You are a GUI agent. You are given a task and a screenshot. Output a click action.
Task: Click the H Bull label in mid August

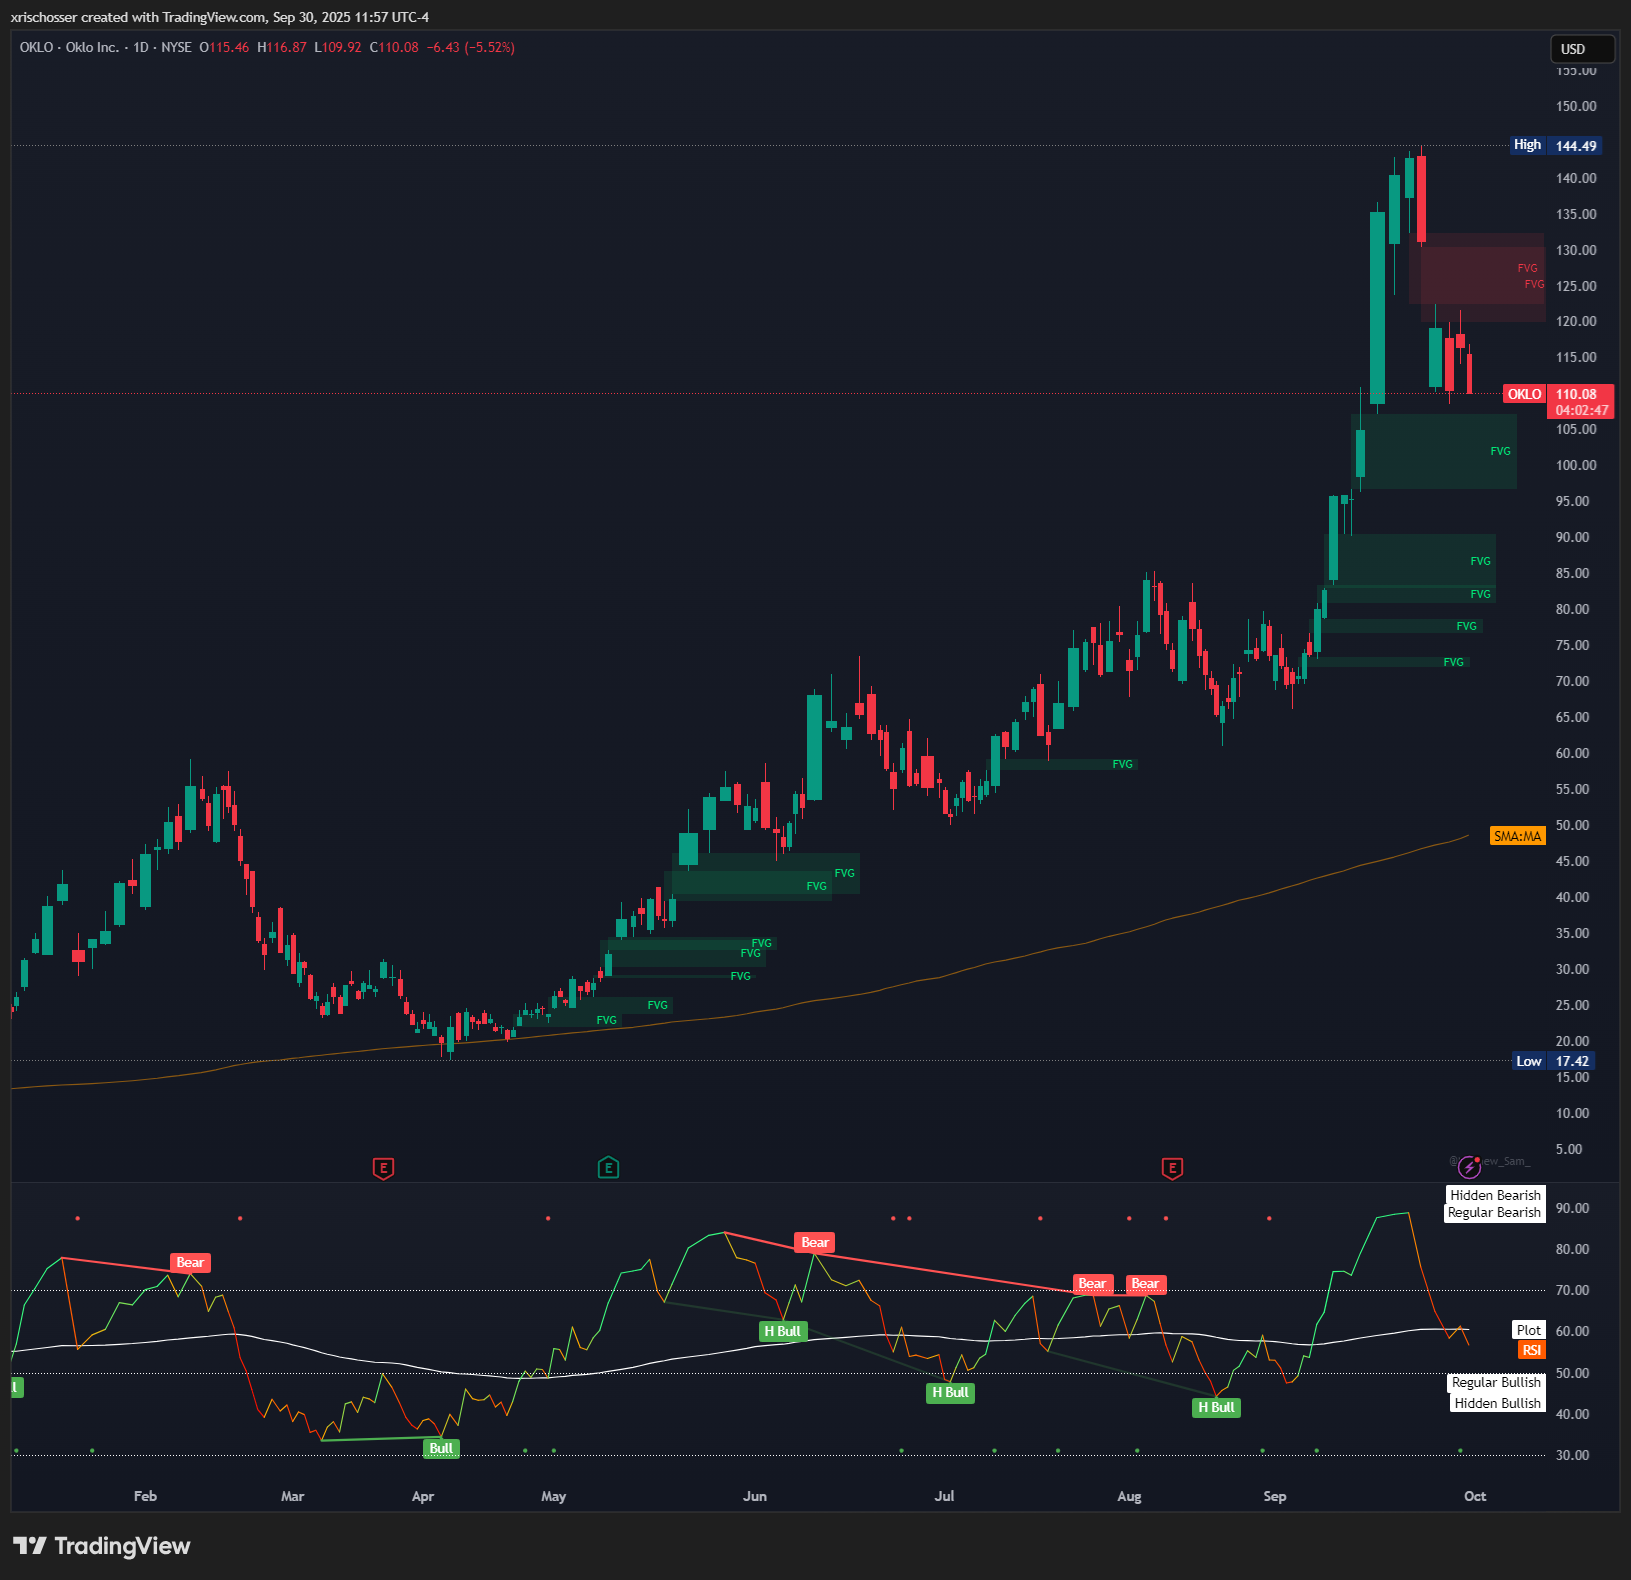point(1216,1407)
